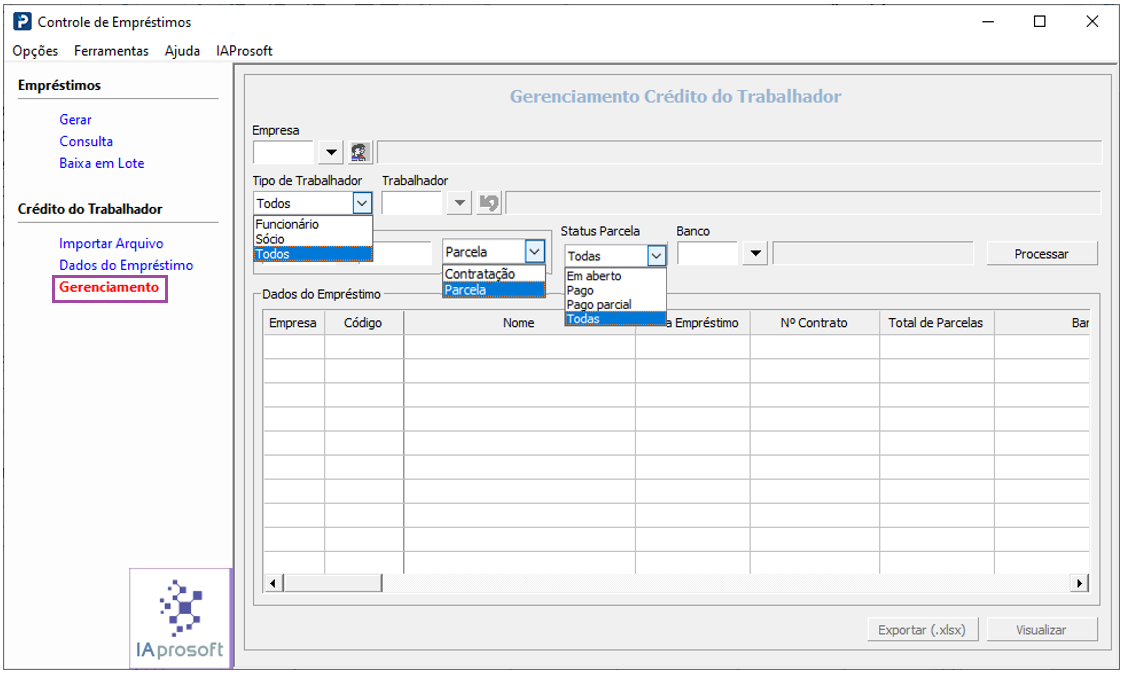
Task: Expand the Tipo de Trabalhador combo box
Action: pyautogui.click(x=362, y=203)
